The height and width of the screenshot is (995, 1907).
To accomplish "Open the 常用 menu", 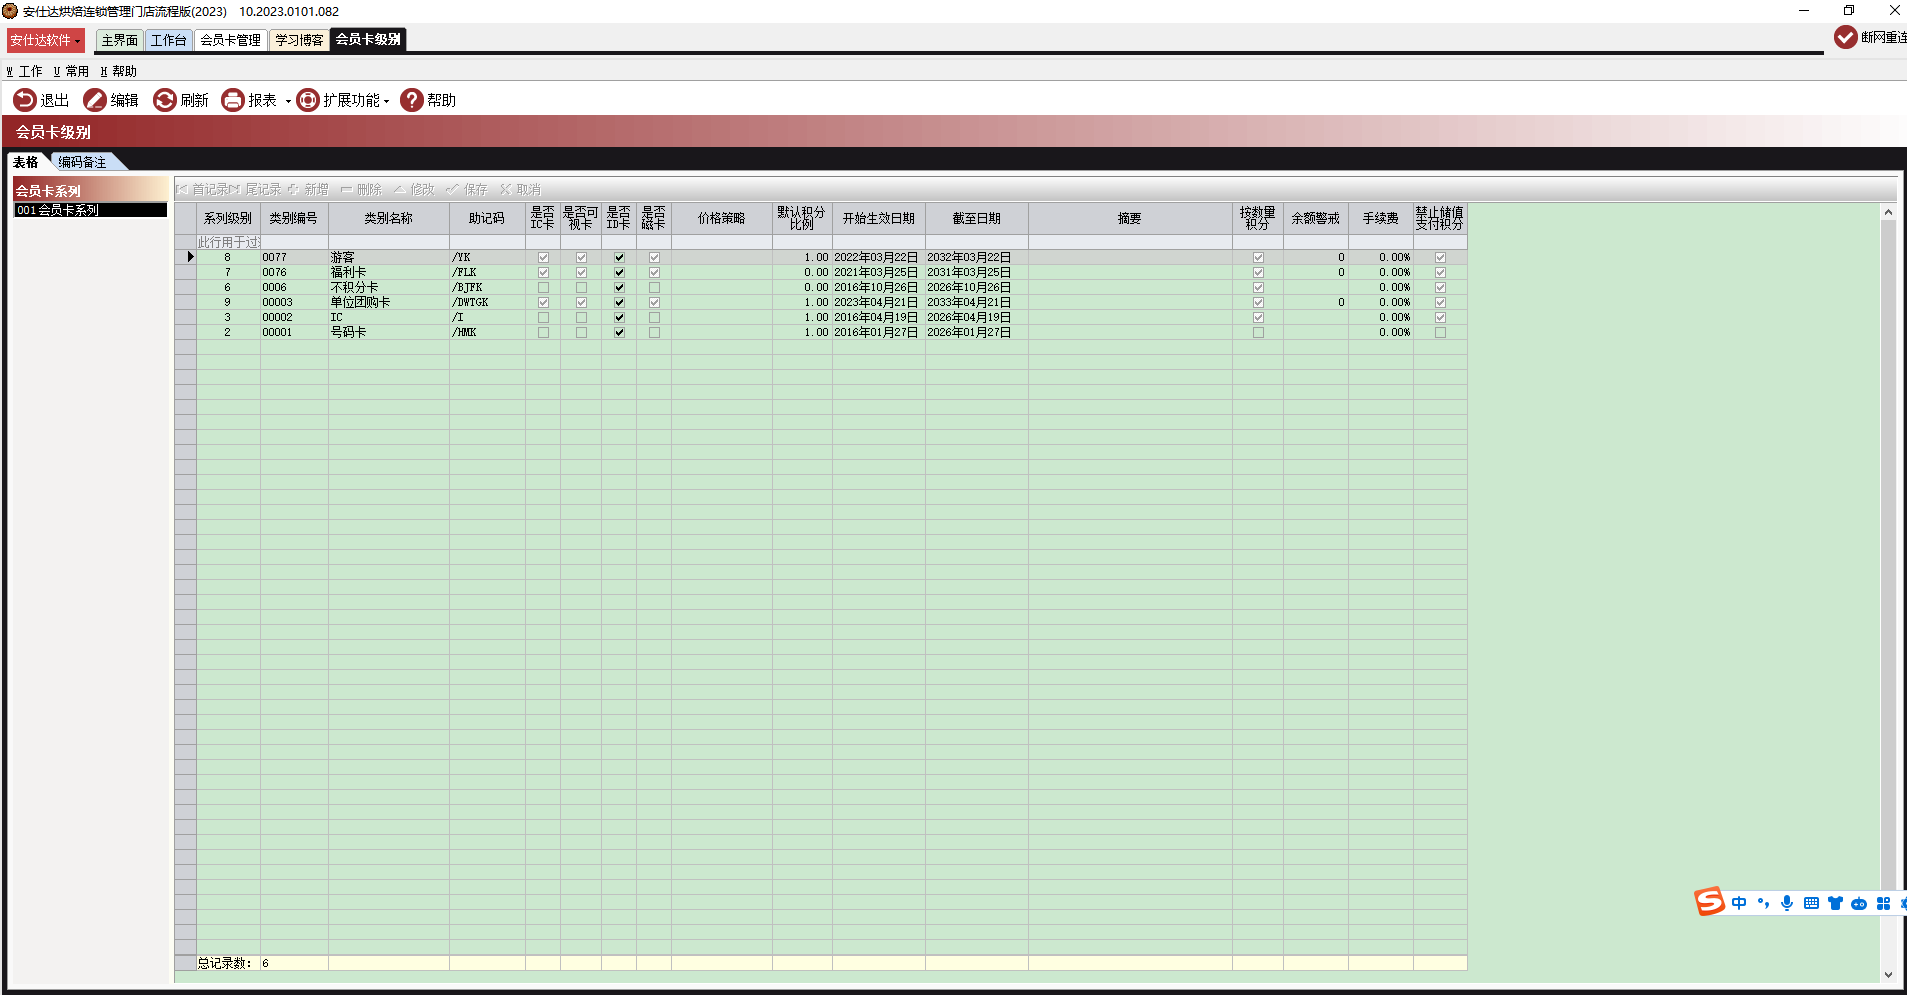I will 72,71.
